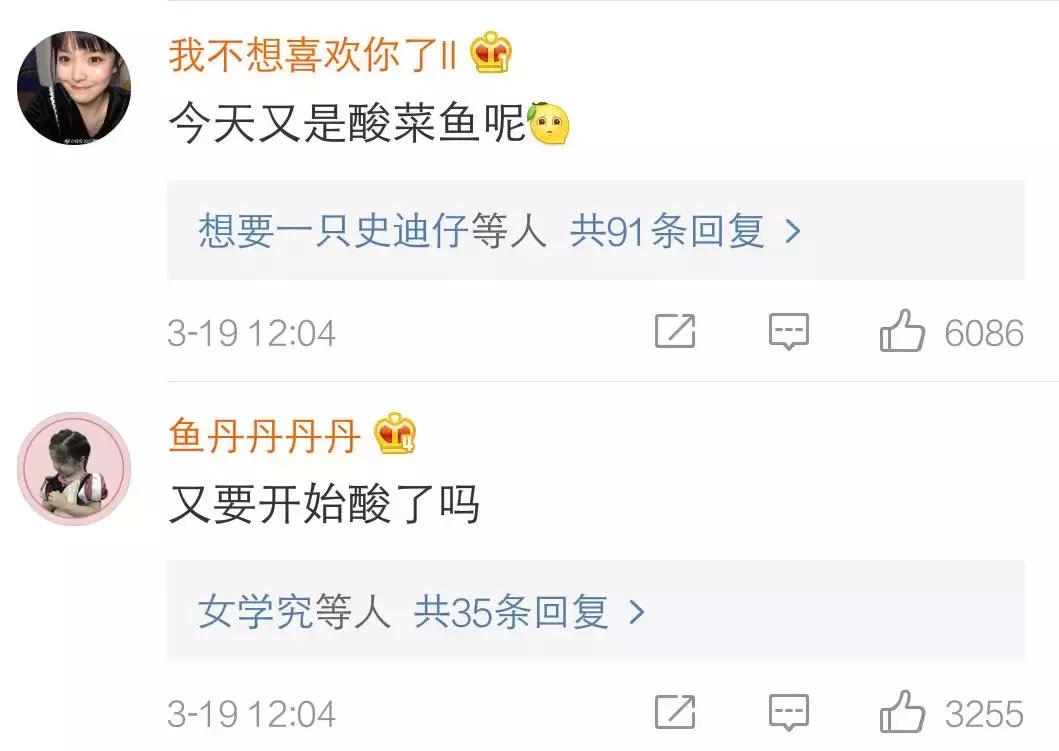
Task: Click crown badge beside 我不想喜欢你了II
Action: (491, 53)
